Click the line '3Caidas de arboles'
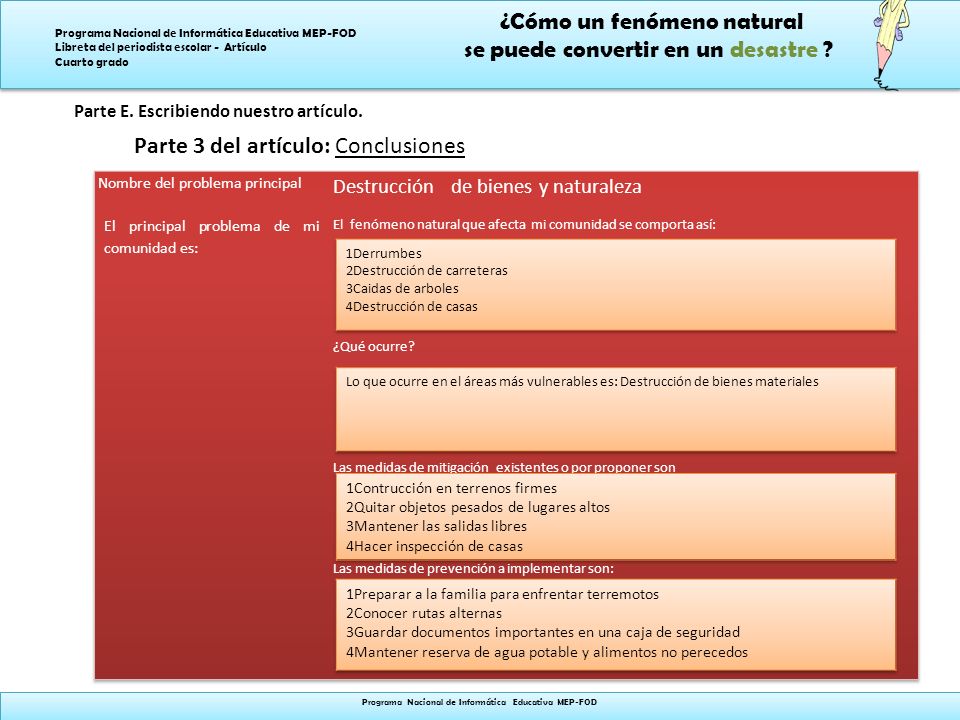The width and height of the screenshot is (960, 720). click(402, 288)
